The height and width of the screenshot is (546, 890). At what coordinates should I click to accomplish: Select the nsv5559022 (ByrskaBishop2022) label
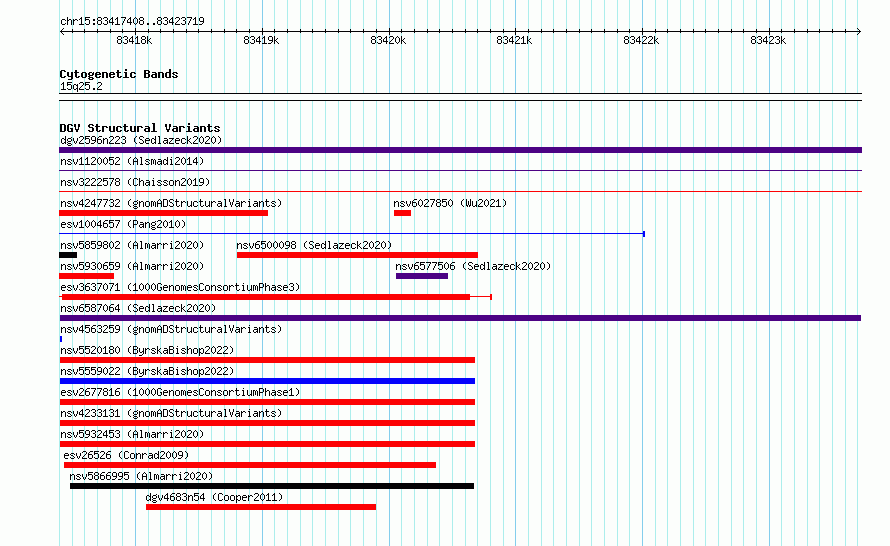147,371
